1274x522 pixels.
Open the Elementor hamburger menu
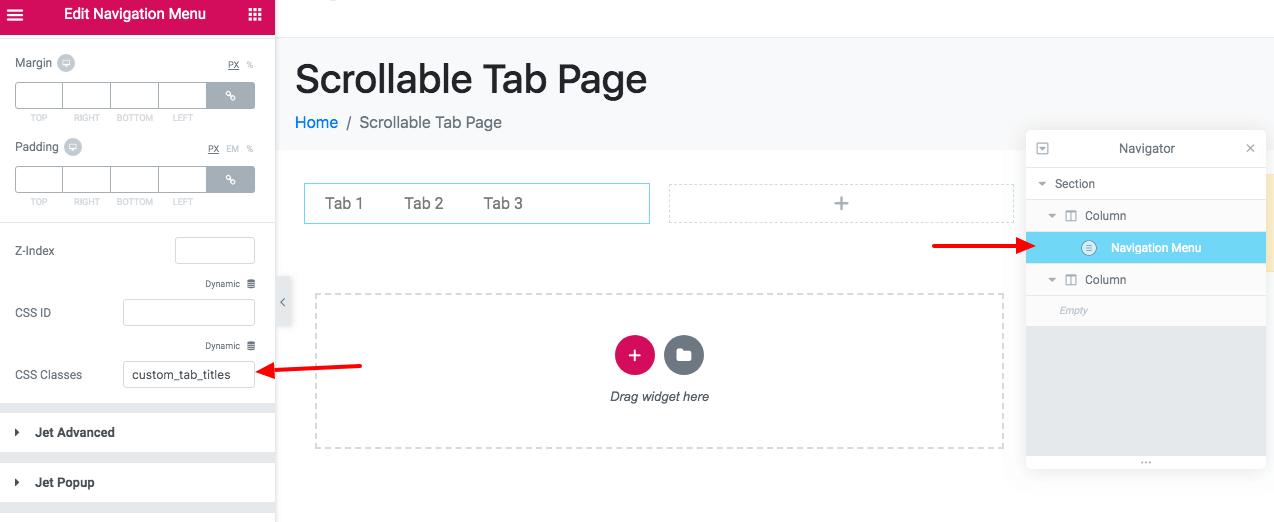point(15,15)
